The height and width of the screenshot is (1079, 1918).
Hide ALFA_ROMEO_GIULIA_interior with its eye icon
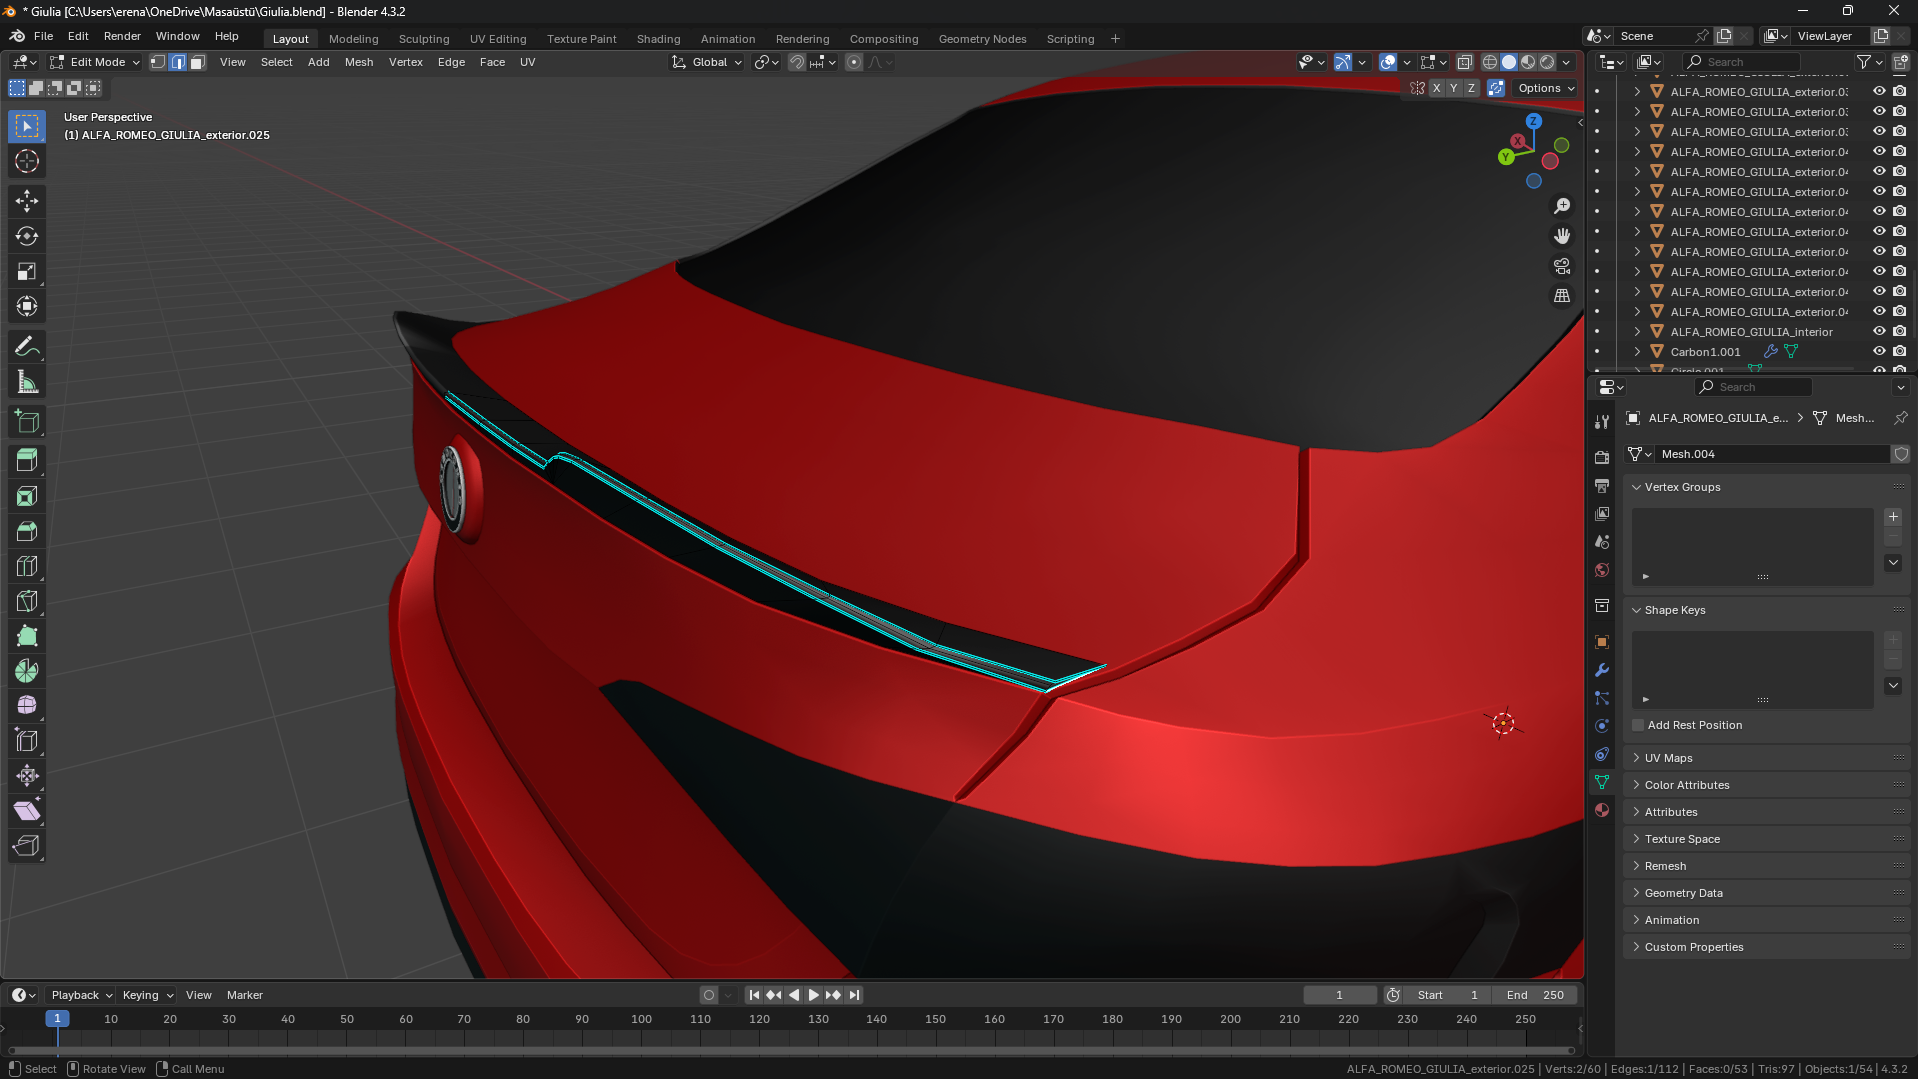pos(1879,332)
